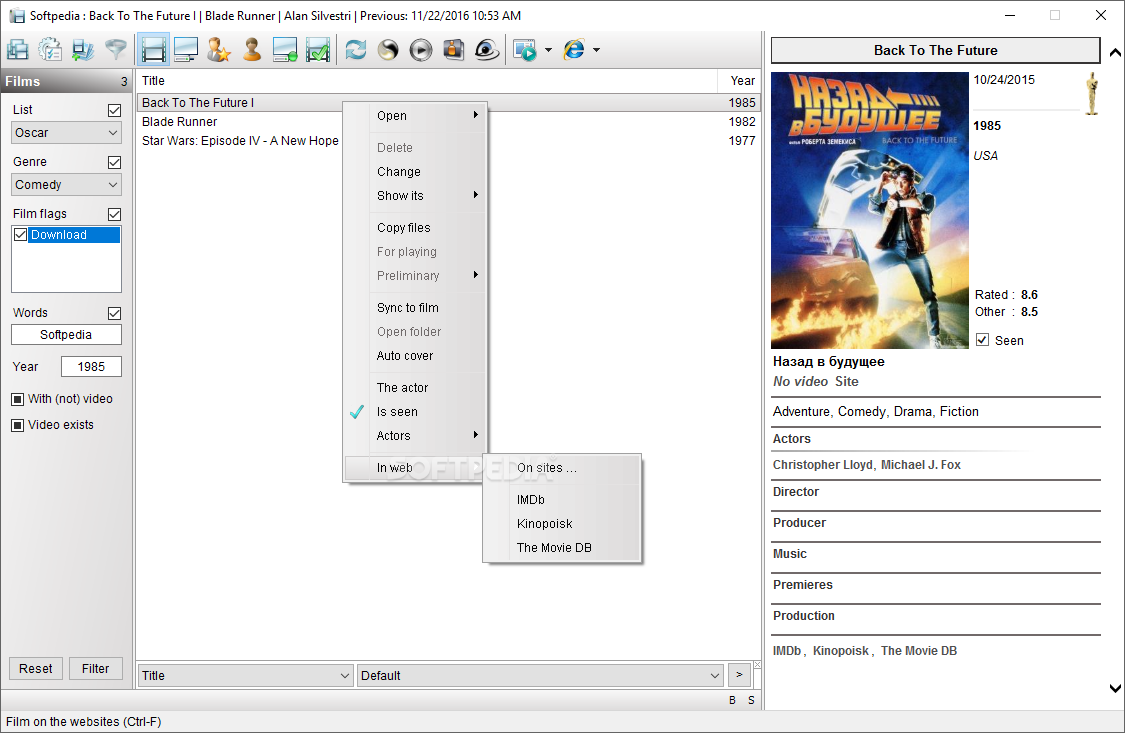Click the funnel filter toolbar icon

[x=116, y=49]
